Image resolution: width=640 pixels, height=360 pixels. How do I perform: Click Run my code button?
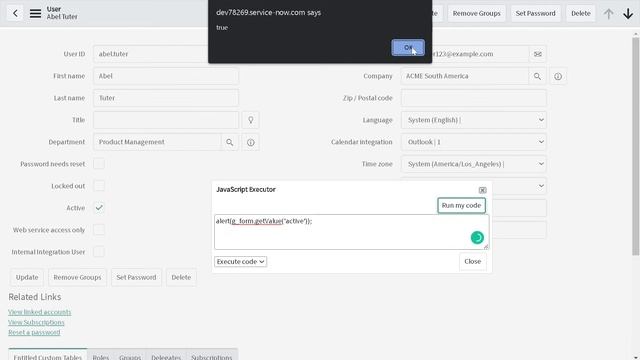(461, 205)
